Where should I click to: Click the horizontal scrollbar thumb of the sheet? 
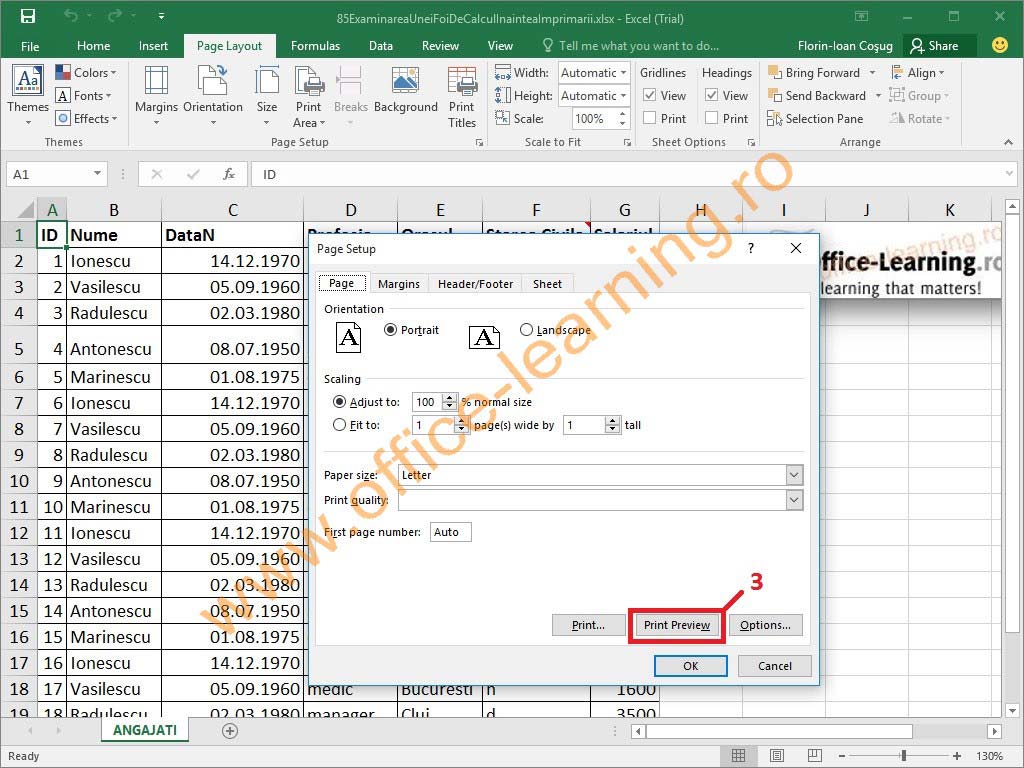pyautogui.click(x=778, y=731)
